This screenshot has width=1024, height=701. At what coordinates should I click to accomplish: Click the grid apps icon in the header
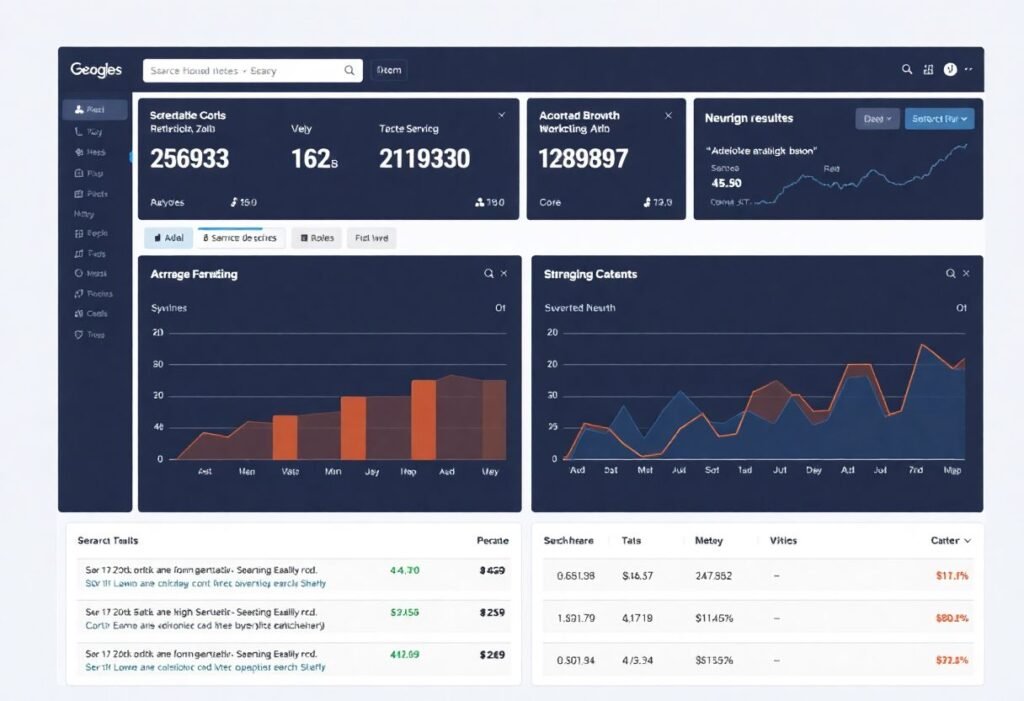pyautogui.click(x=928, y=70)
